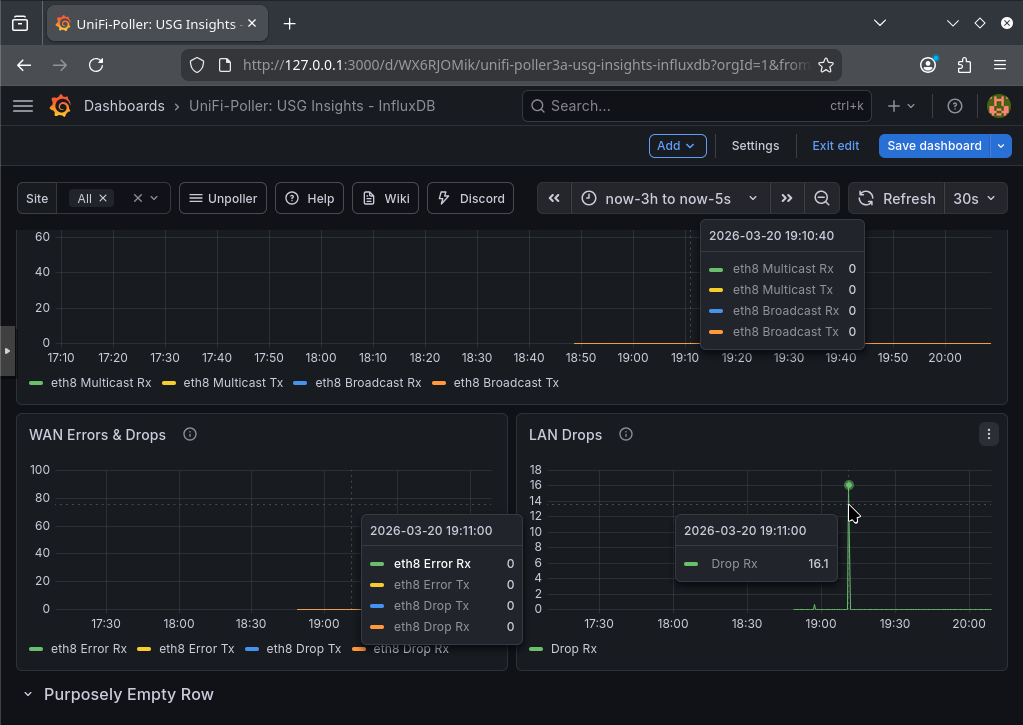Click the WAN Errors & Drops info icon
This screenshot has width=1023, height=725.
pyautogui.click(x=189, y=434)
